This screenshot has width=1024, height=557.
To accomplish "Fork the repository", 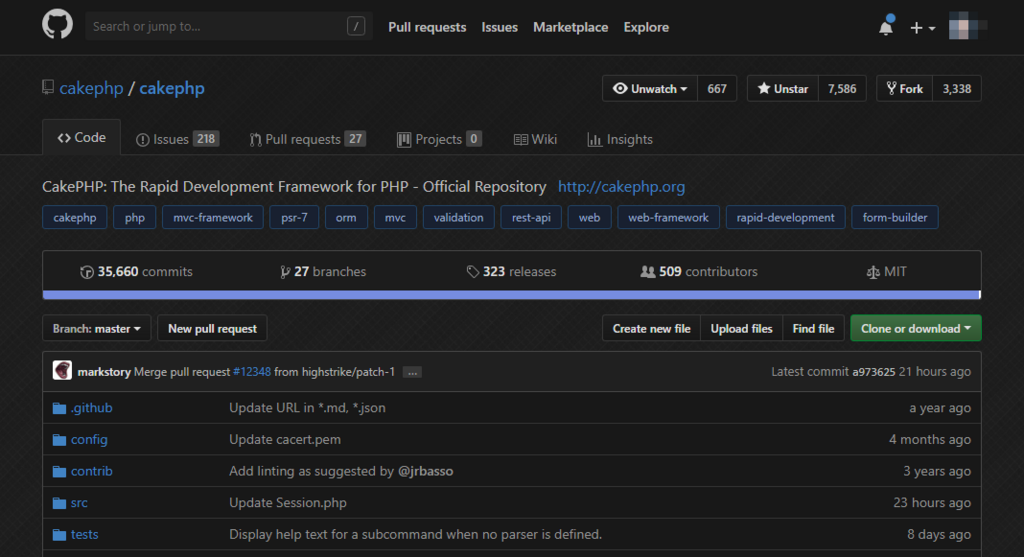I will tap(904, 89).
